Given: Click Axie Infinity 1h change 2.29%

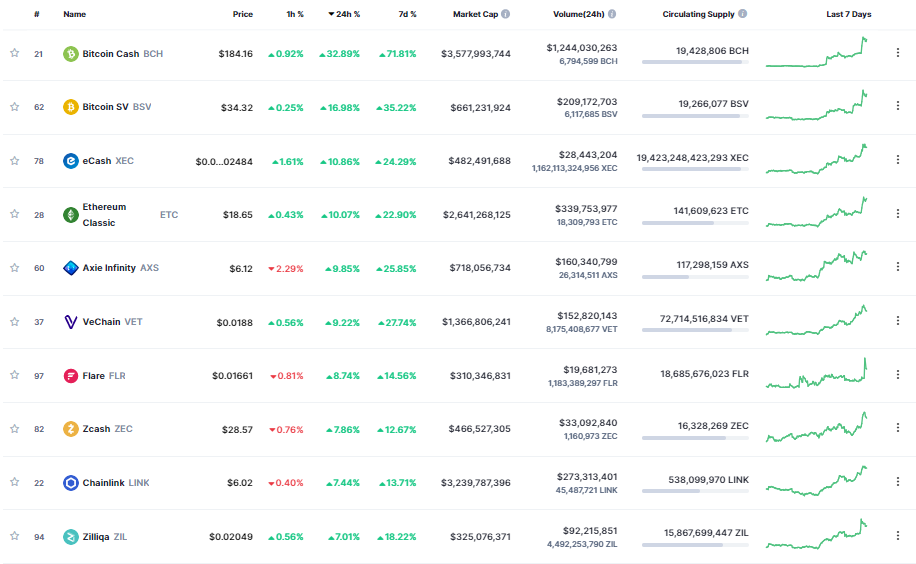Looking at the screenshot, I should (286, 269).
